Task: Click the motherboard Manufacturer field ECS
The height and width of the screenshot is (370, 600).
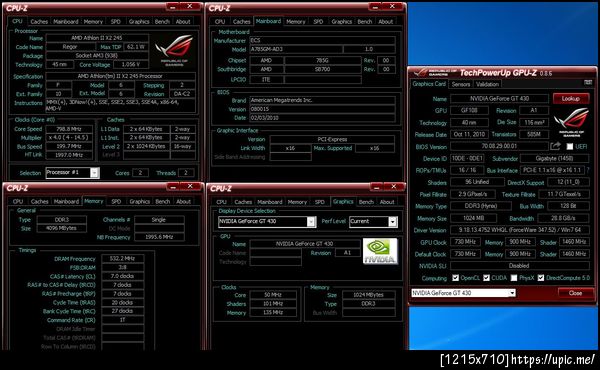Action: tap(322, 40)
